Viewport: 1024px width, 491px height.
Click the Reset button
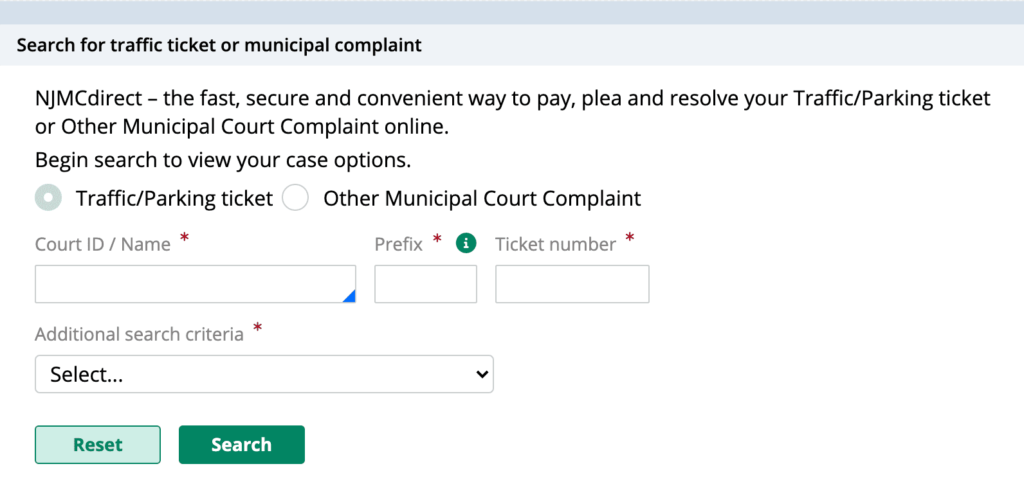pyautogui.click(x=97, y=445)
